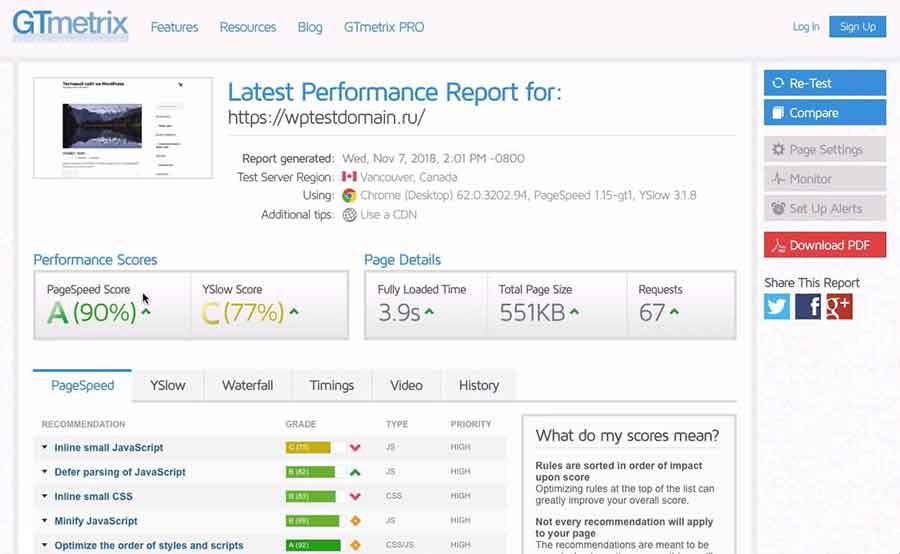Click the 67 requests value

652,313
